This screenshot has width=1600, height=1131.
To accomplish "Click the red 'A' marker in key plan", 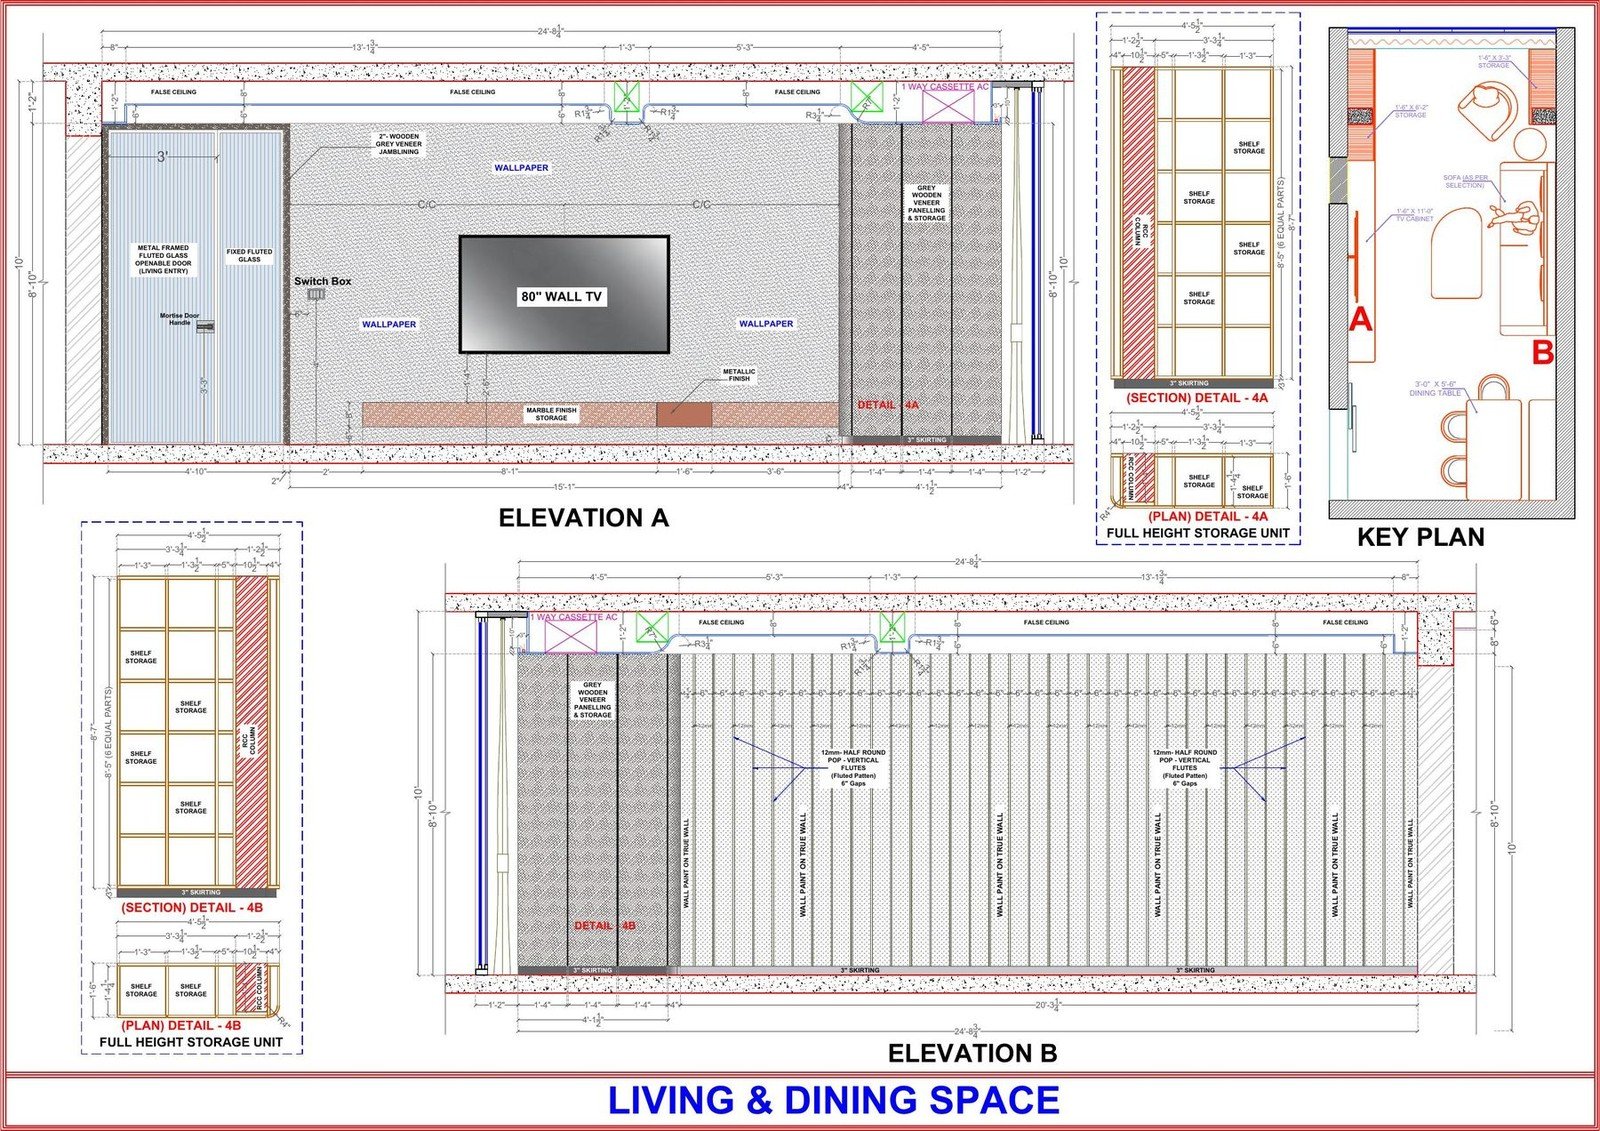I will (x=1360, y=319).
